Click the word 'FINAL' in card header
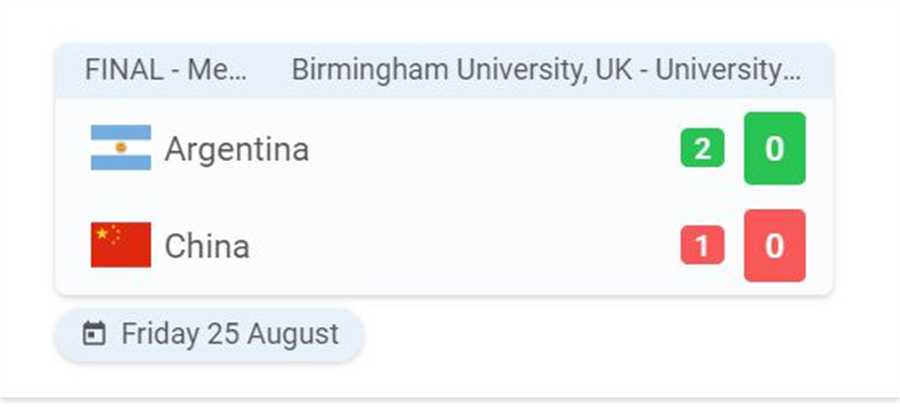Viewport: 900px width, 407px height. (x=124, y=71)
